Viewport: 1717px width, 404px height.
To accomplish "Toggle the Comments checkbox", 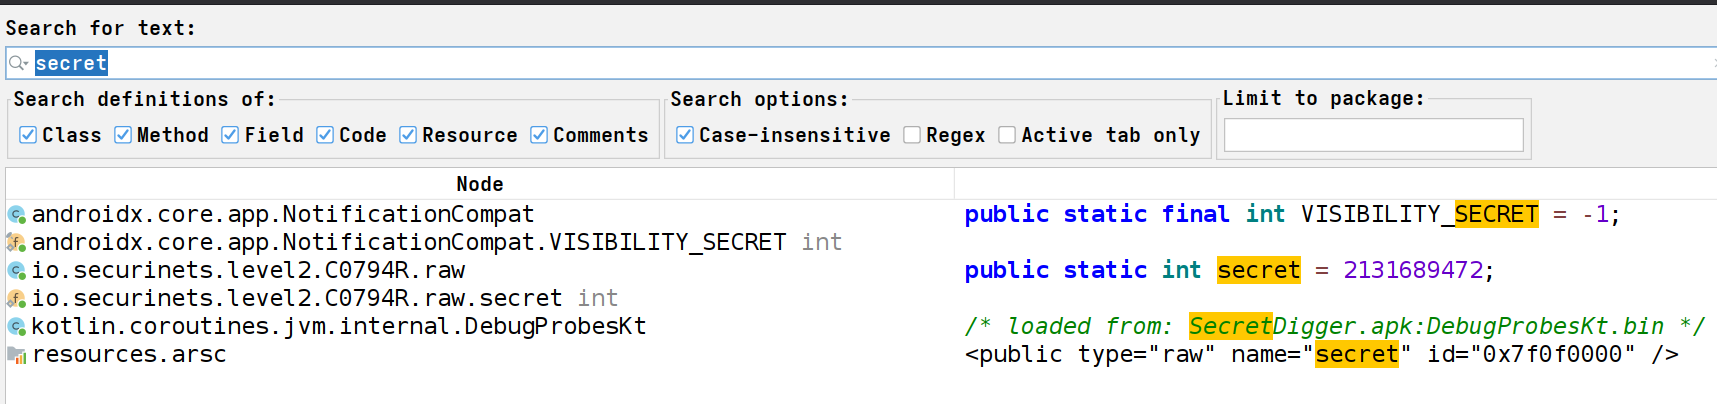I will coord(539,135).
